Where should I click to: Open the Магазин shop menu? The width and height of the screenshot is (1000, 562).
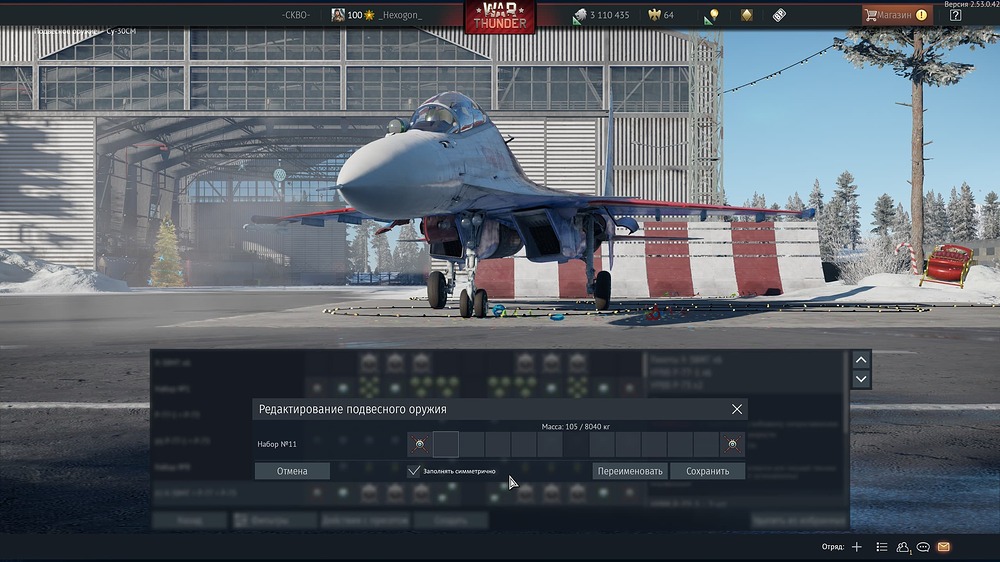point(897,15)
